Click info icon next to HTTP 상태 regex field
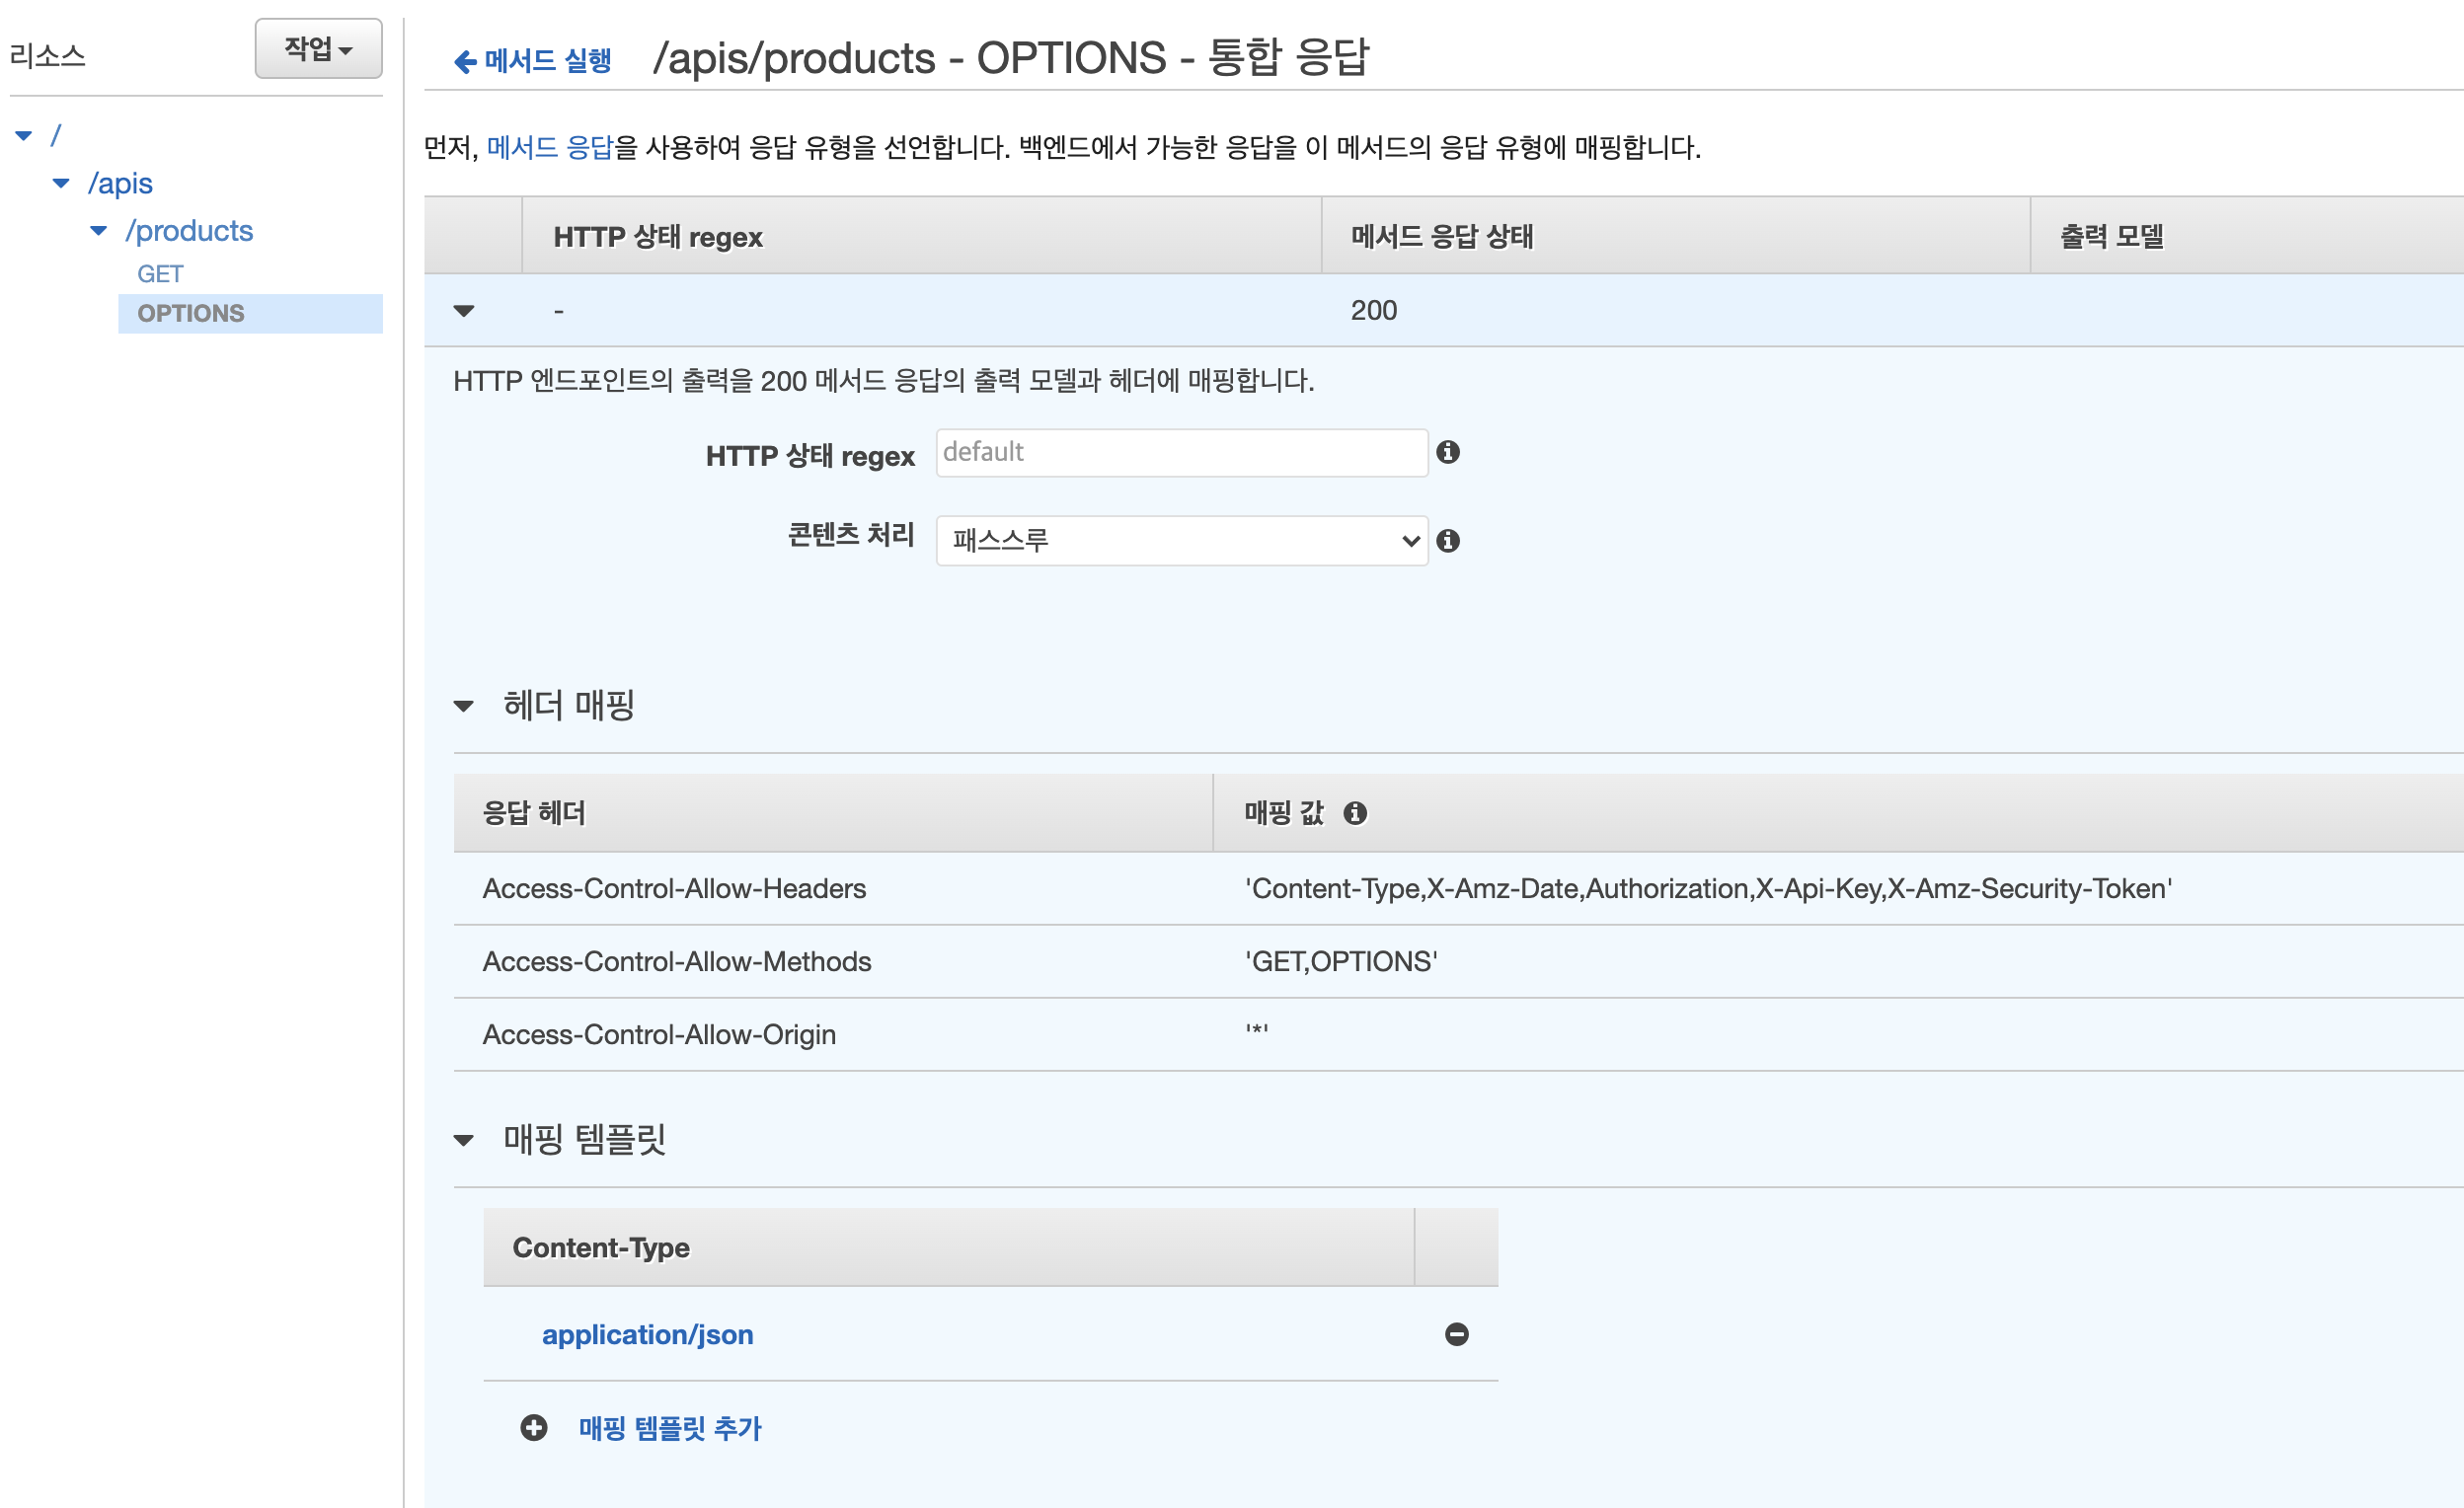The image size is (2464, 1508). click(x=1447, y=452)
